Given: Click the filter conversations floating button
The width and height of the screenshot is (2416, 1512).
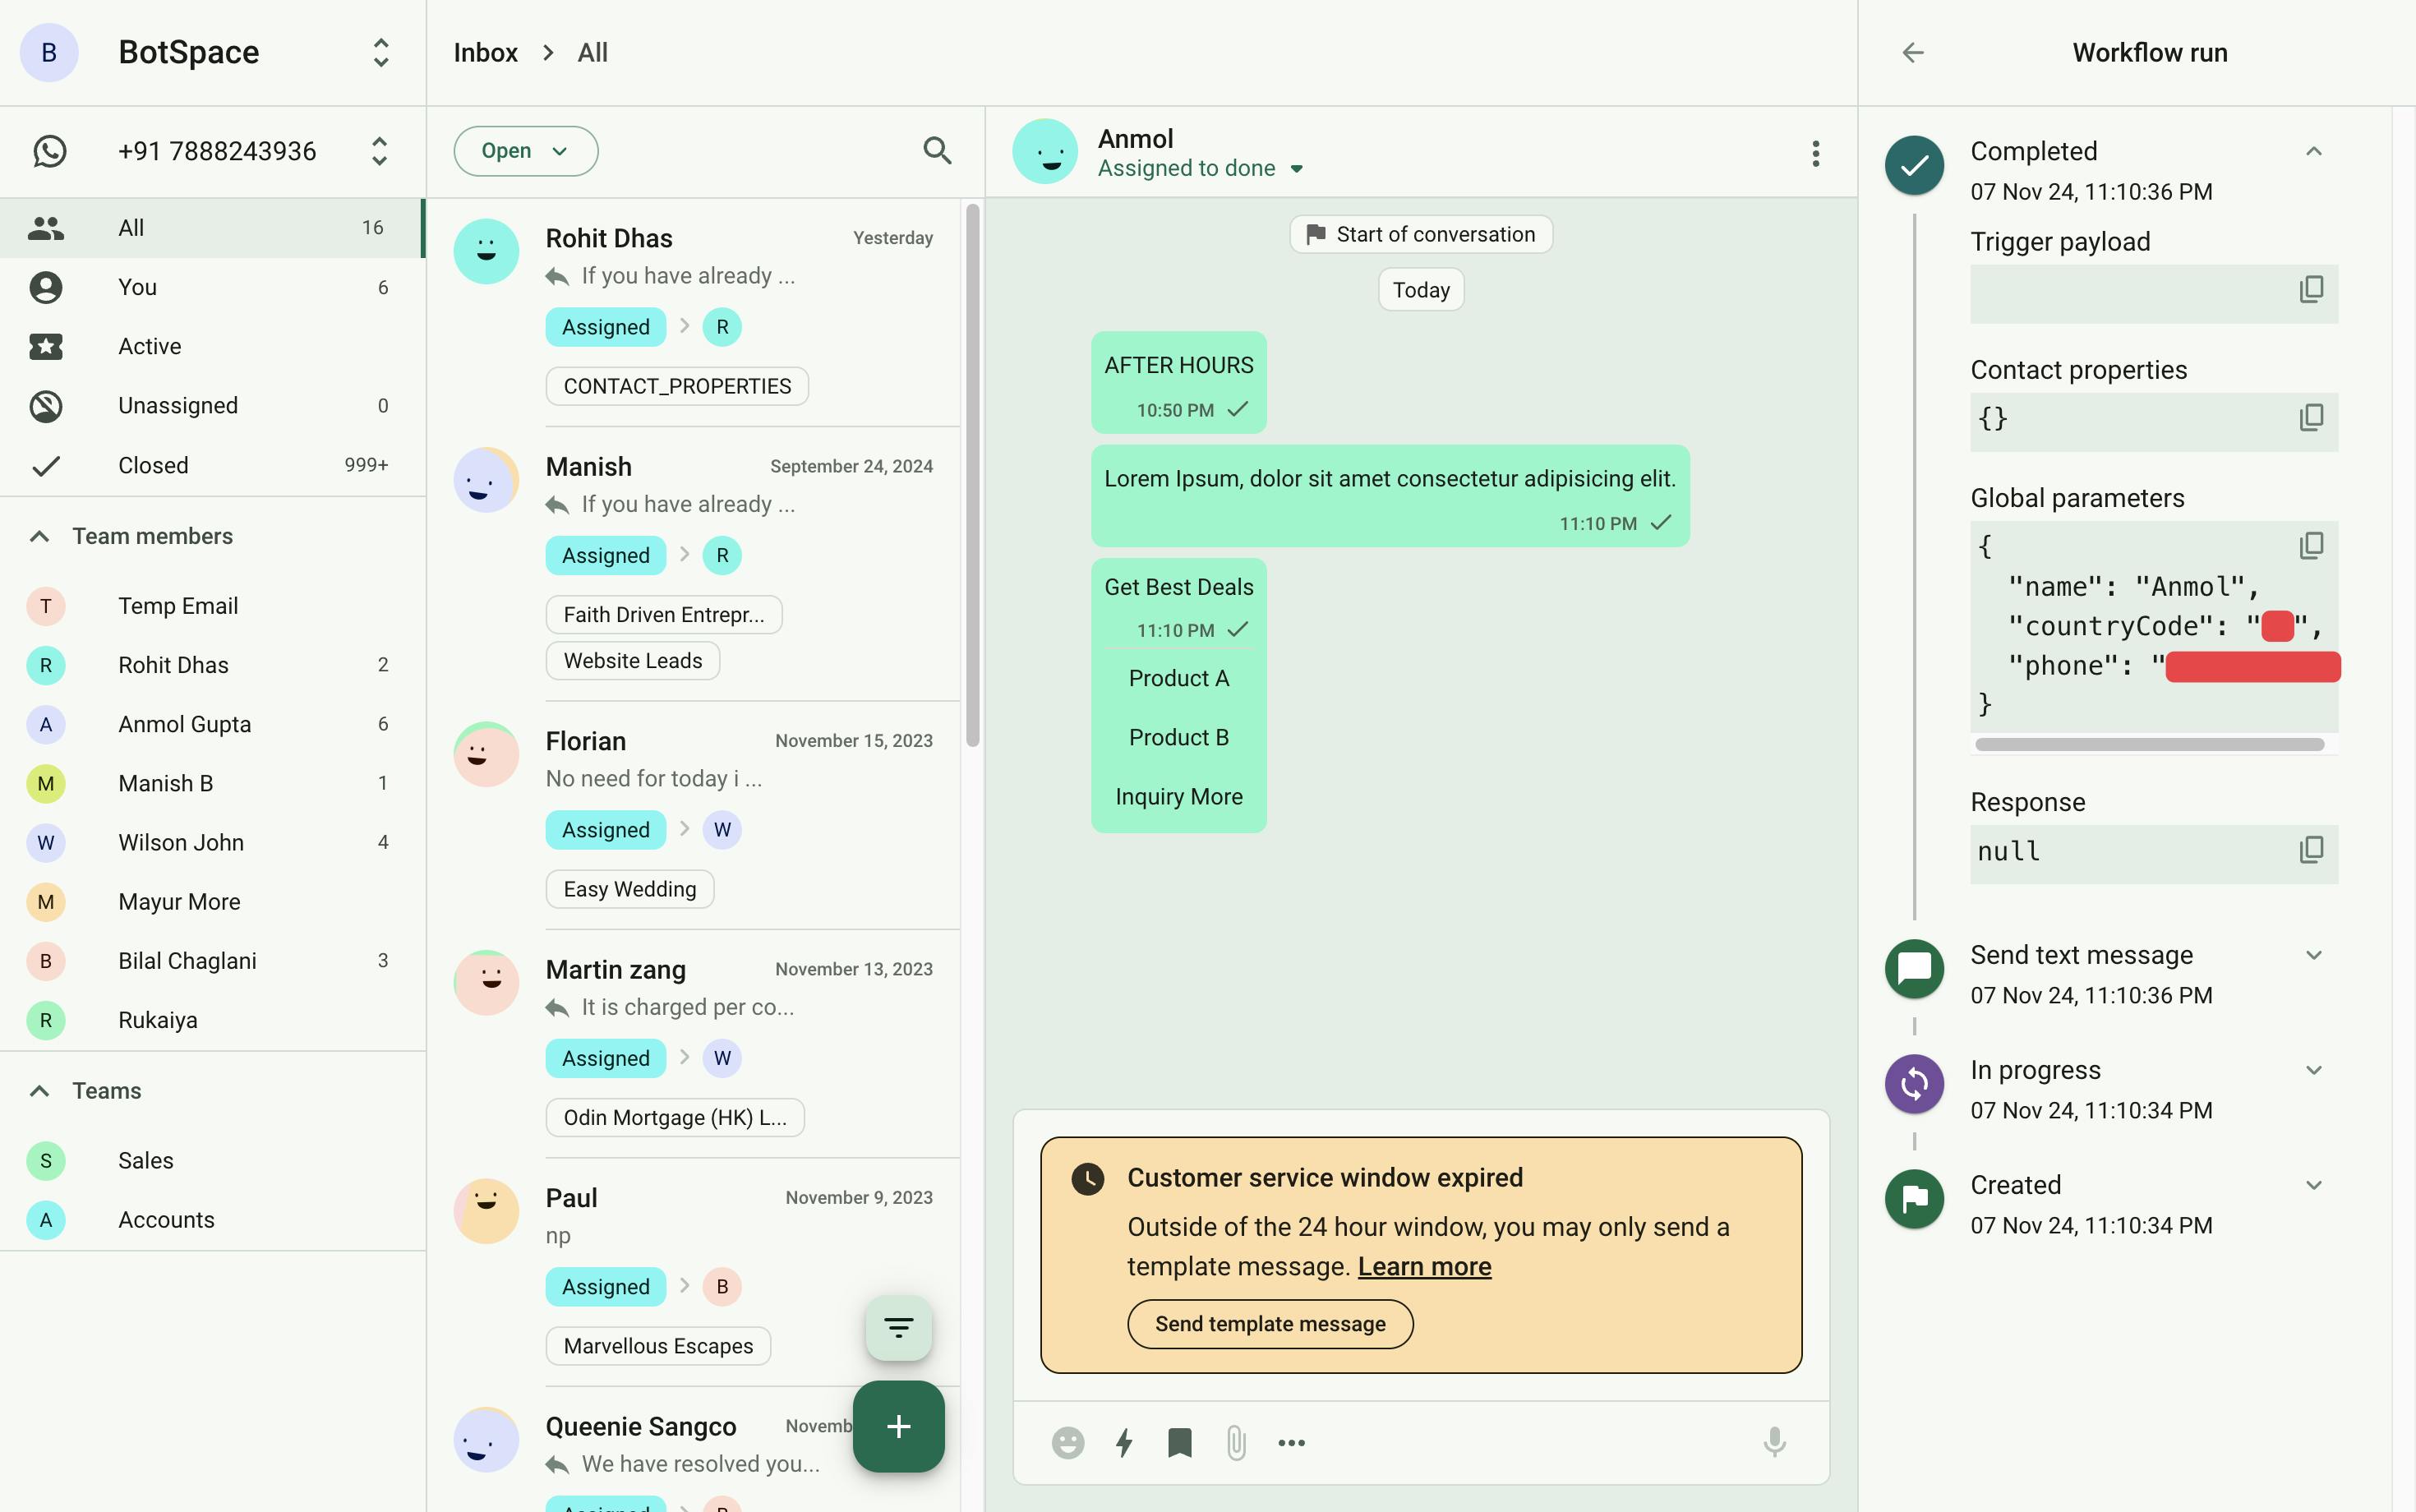Looking at the screenshot, I should 898,1327.
